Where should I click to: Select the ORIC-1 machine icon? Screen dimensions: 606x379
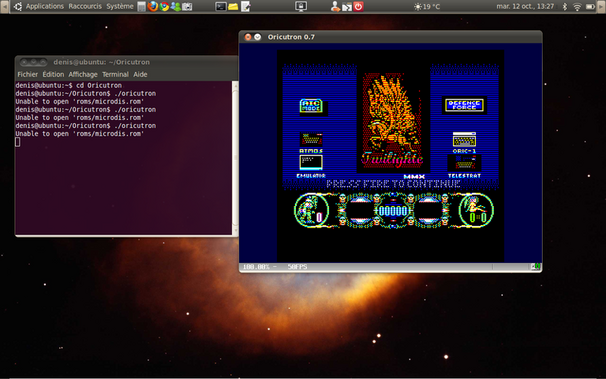464,143
